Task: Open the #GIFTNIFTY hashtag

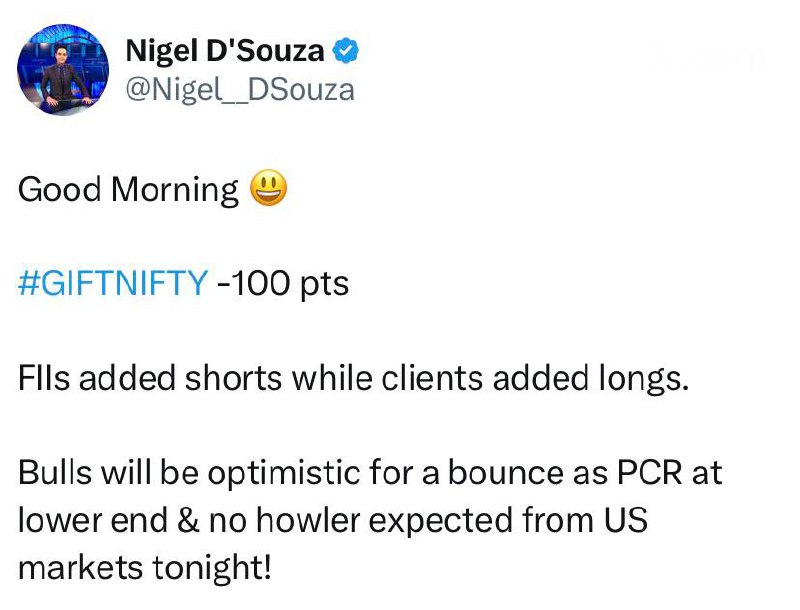Action: pos(112,284)
